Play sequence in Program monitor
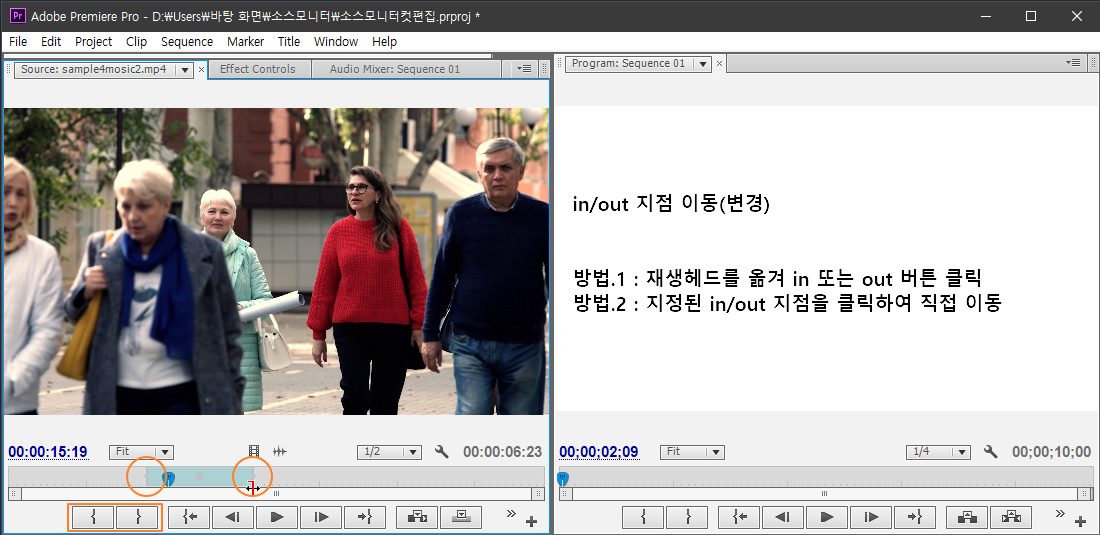Screen dimensions: 1100x535 (827, 517)
